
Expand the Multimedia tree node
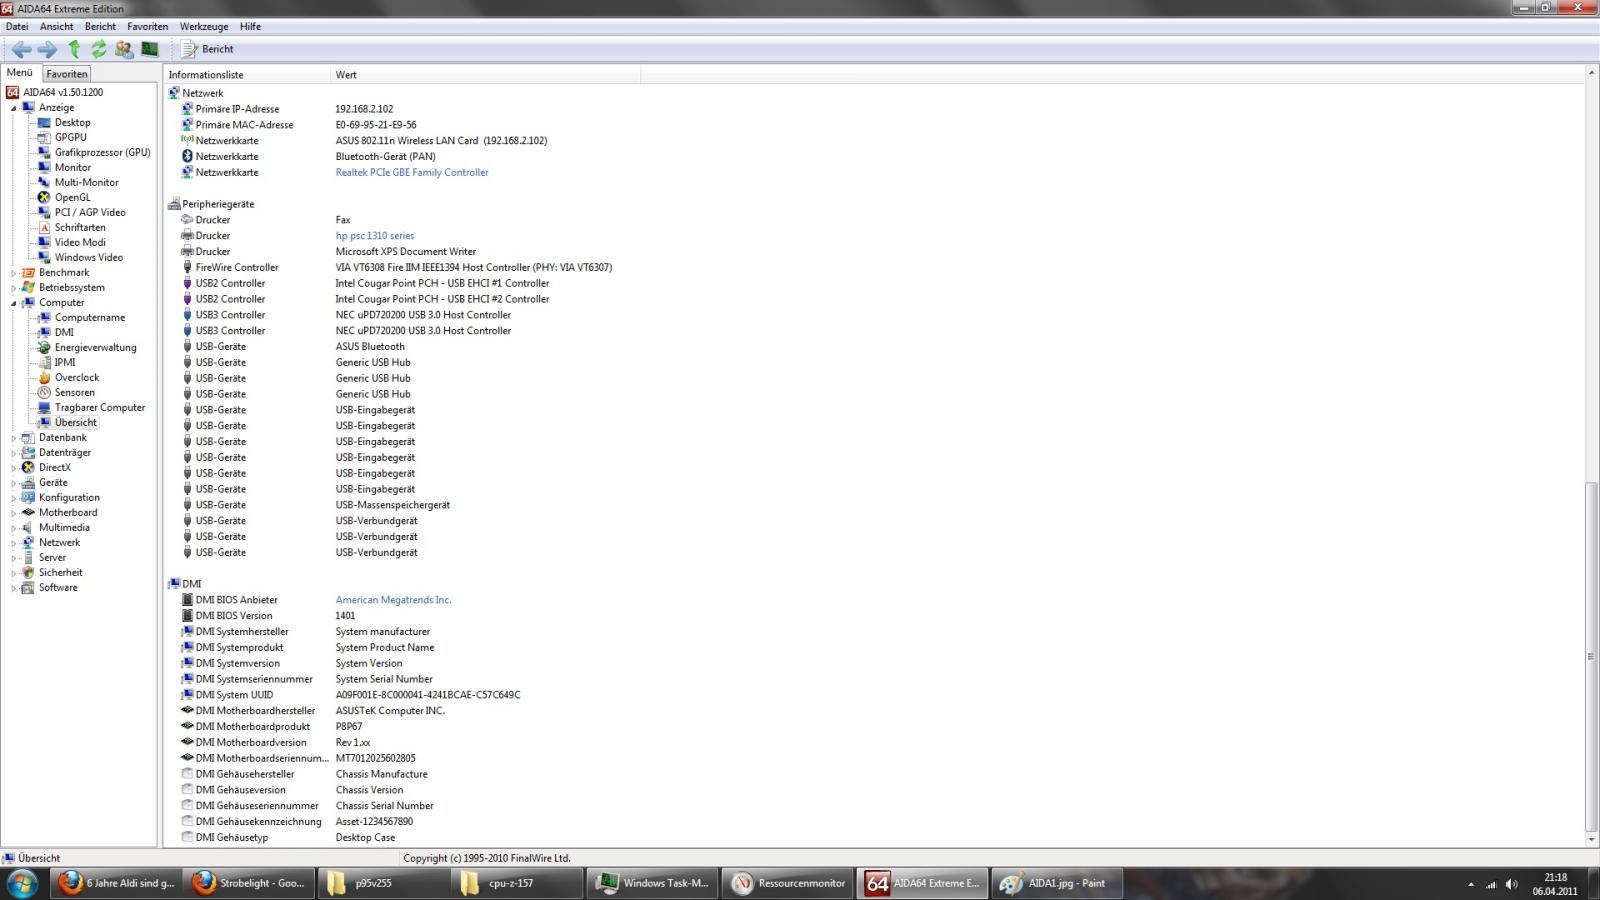[14, 528]
